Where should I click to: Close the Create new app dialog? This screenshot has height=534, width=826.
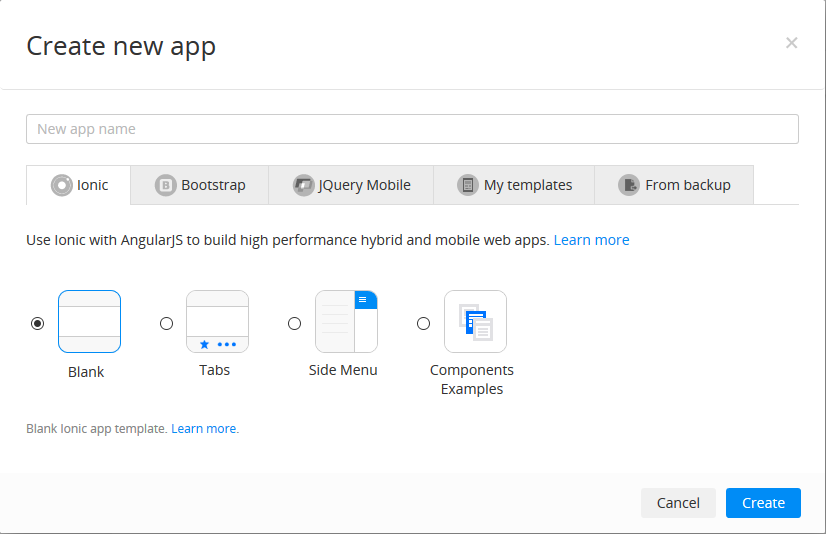point(791,43)
